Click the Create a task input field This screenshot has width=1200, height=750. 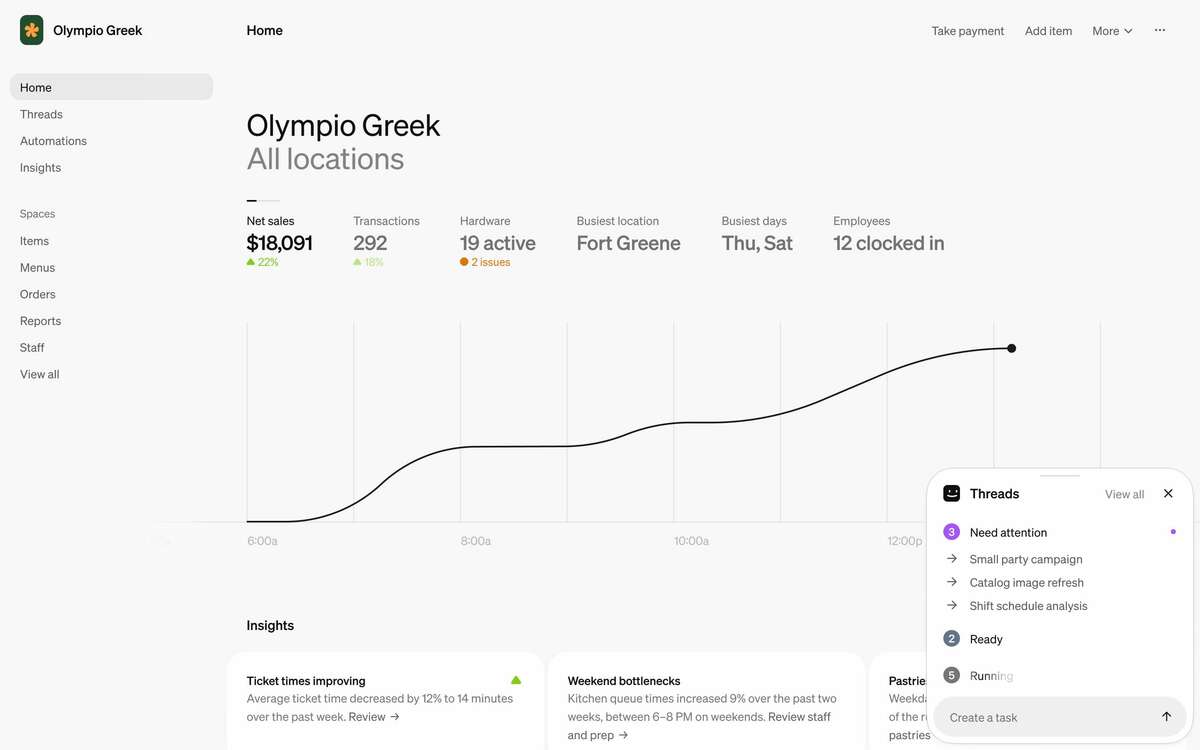(1045, 717)
